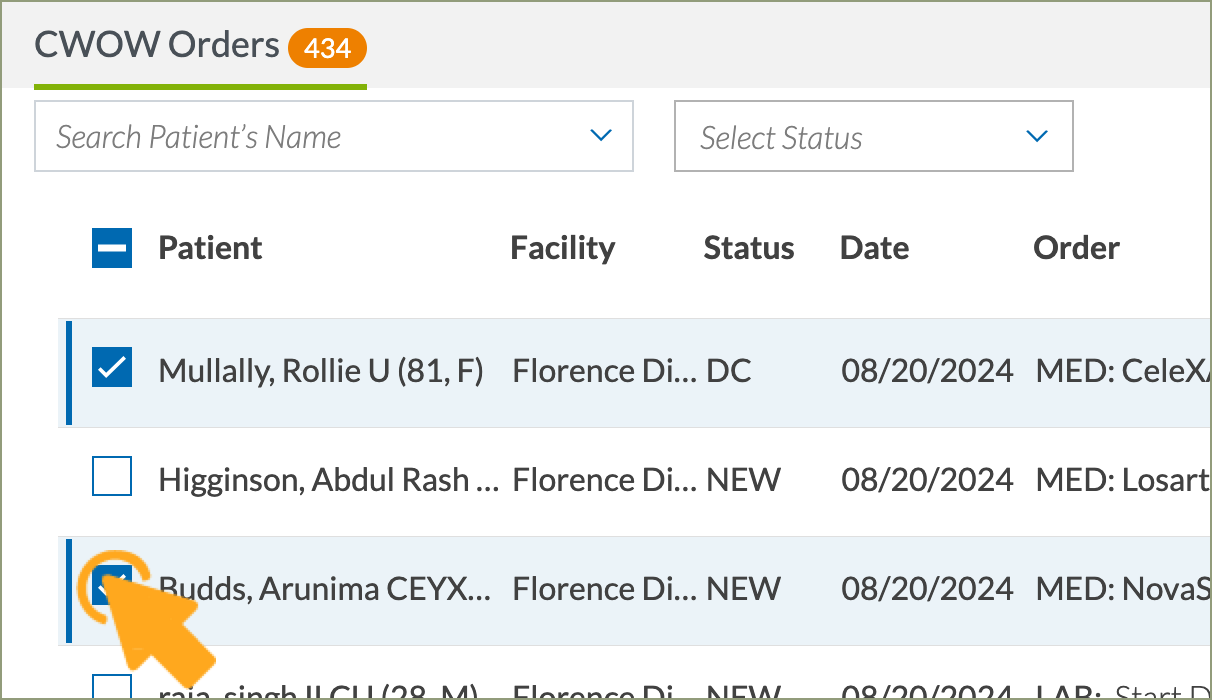Uncheck the Mullally, Rollie U row checkbox
The image size is (1212, 700).
[112, 371]
